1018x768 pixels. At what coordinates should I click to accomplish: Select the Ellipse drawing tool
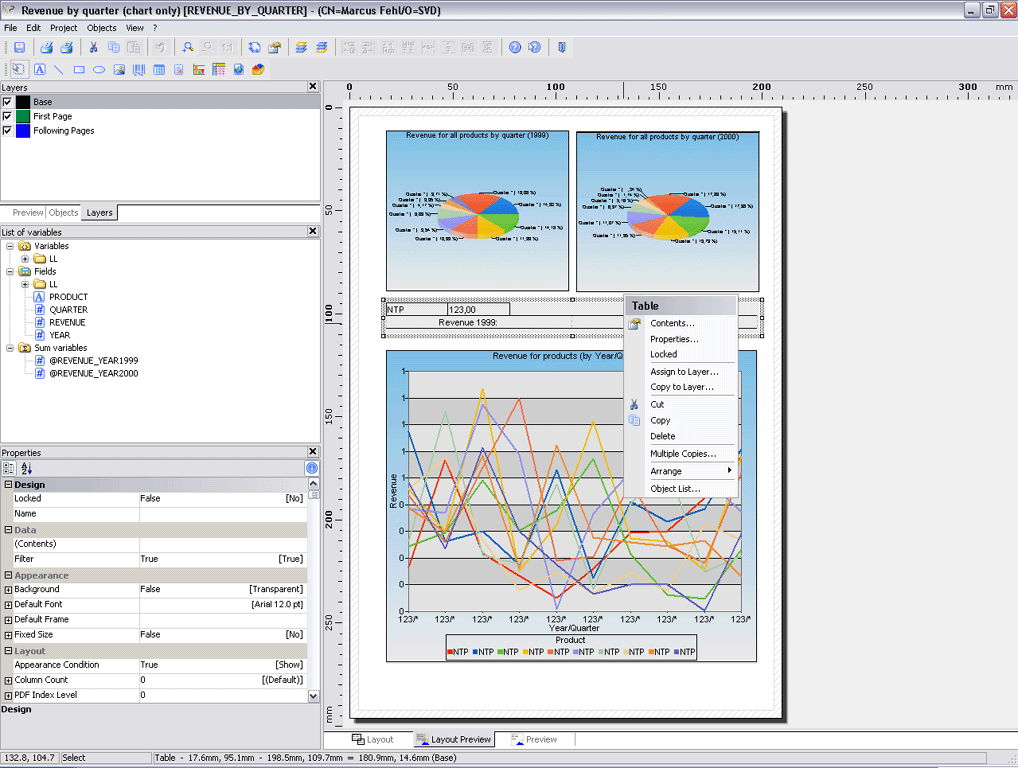click(x=99, y=70)
